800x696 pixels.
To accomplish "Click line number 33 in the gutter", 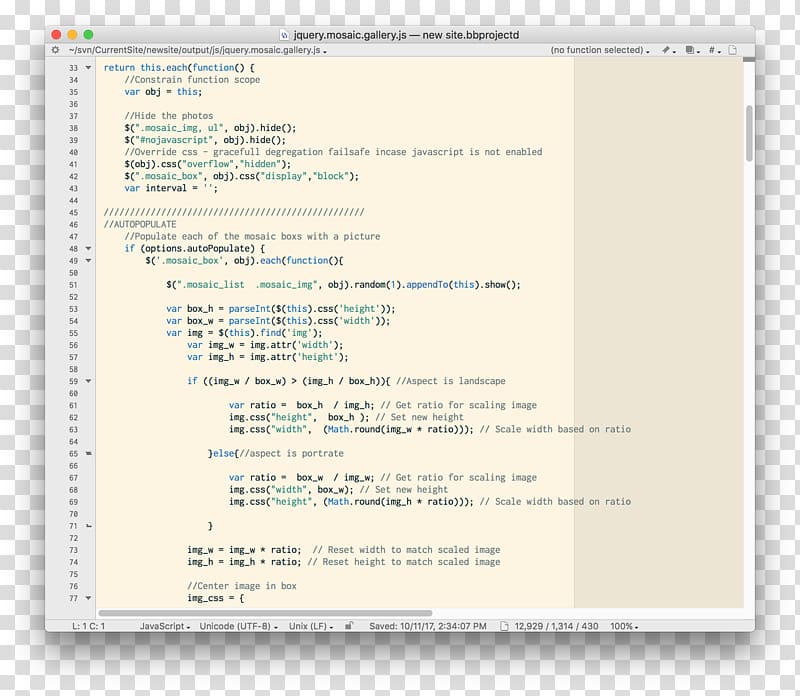I will pos(73,68).
